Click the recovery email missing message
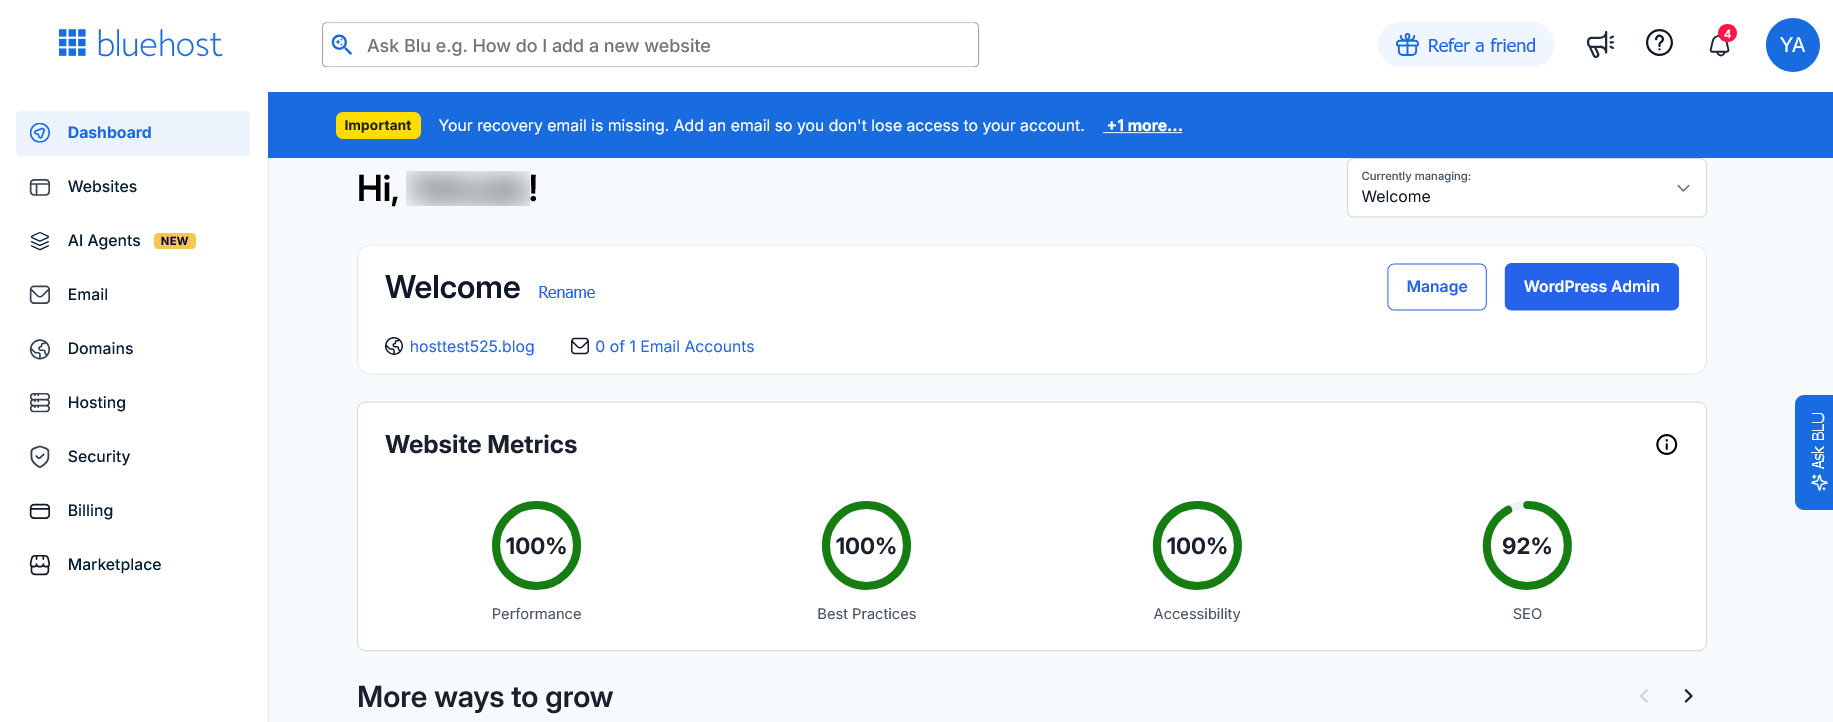This screenshot has height=722, width=1833. click(761, 126)
